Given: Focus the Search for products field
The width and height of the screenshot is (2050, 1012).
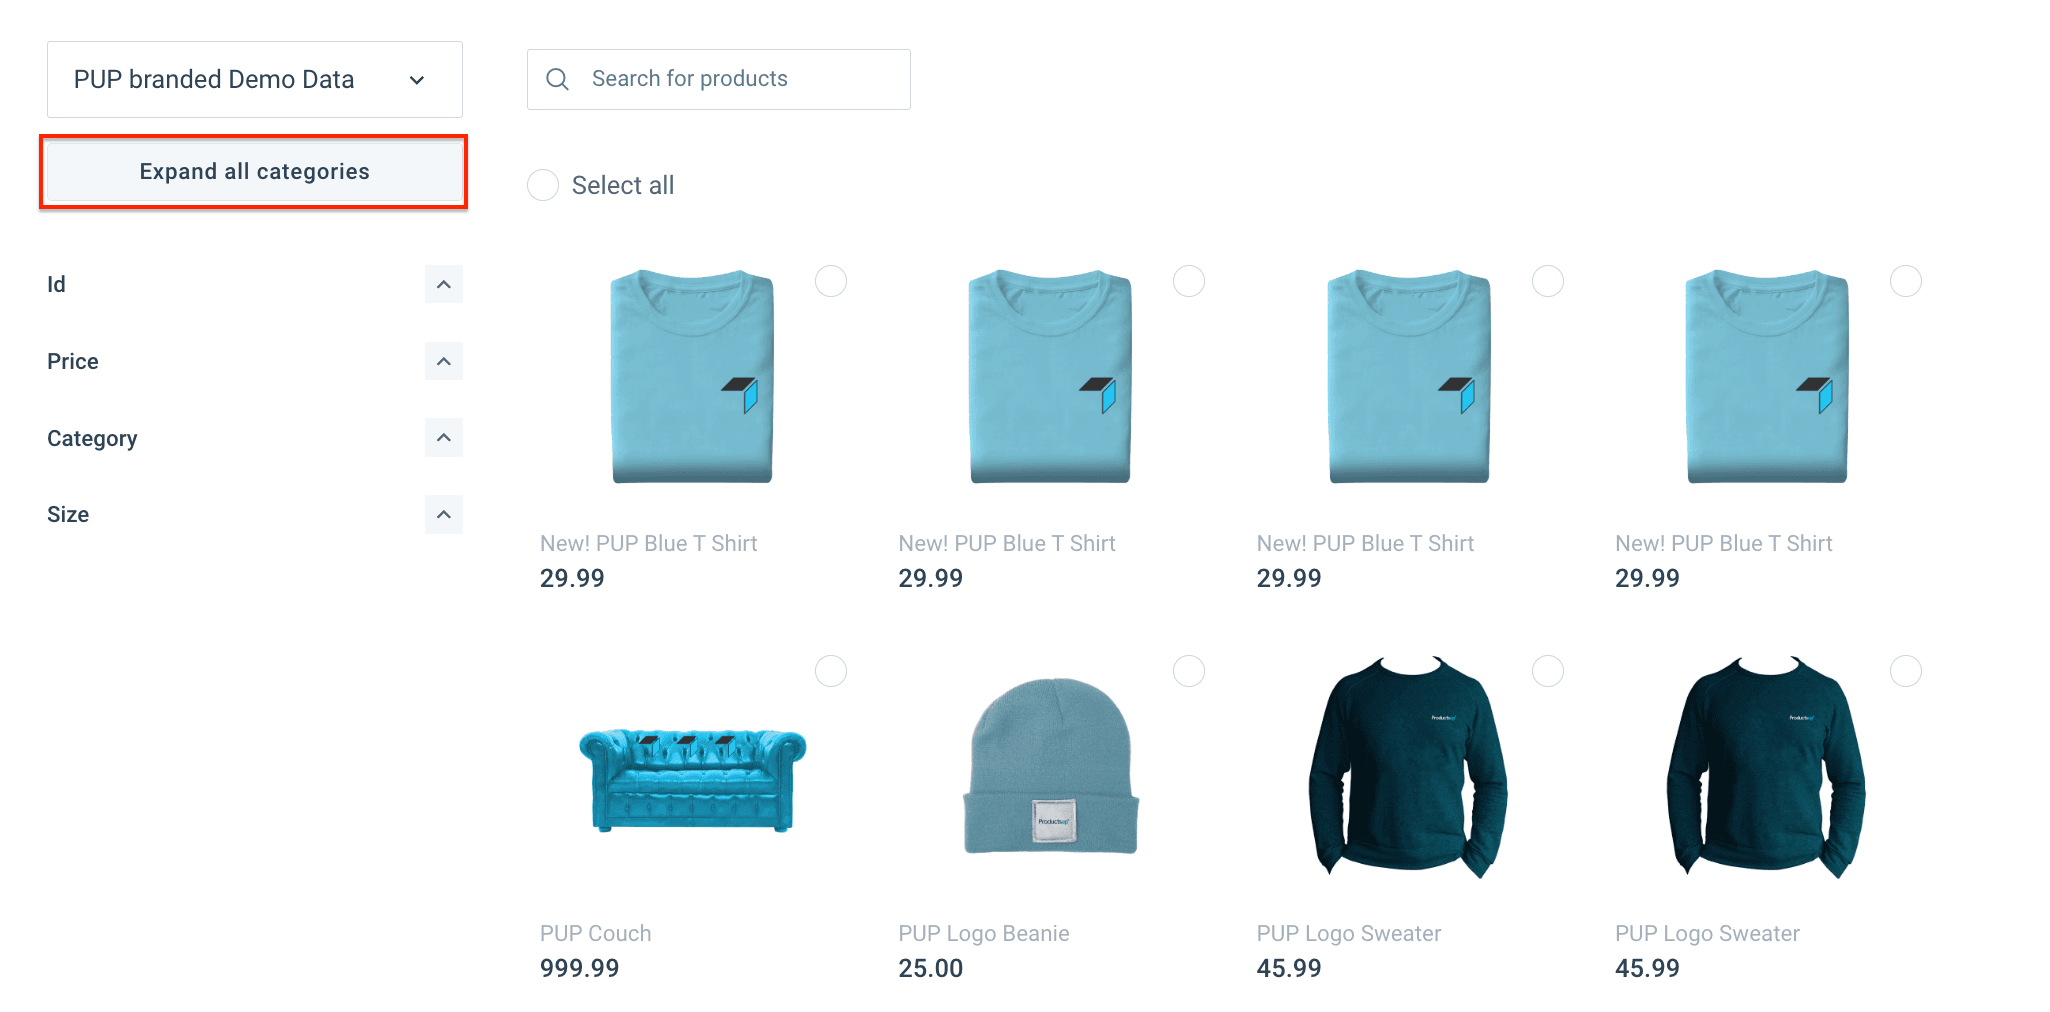Looking at the screenshot, I should (719, 79).
